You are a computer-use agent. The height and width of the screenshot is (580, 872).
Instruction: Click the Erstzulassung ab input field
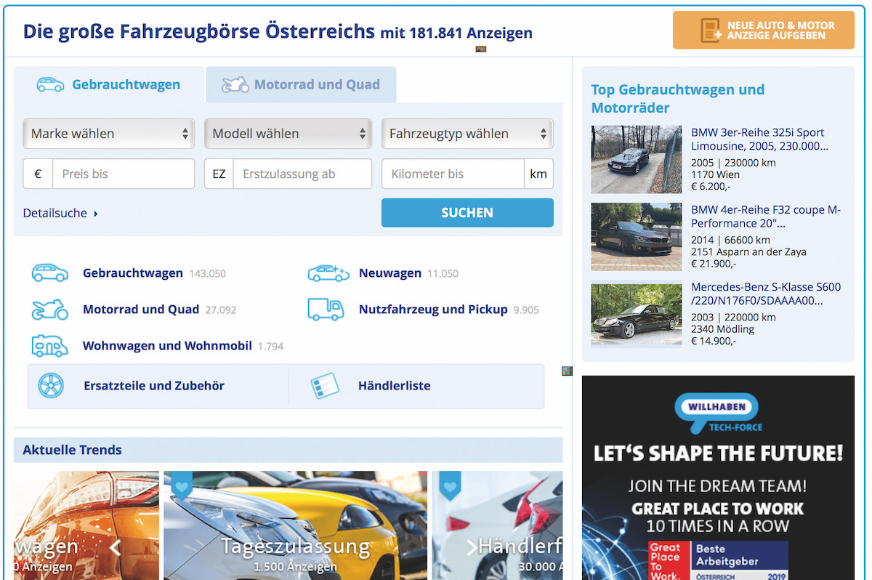pos(303,173)
